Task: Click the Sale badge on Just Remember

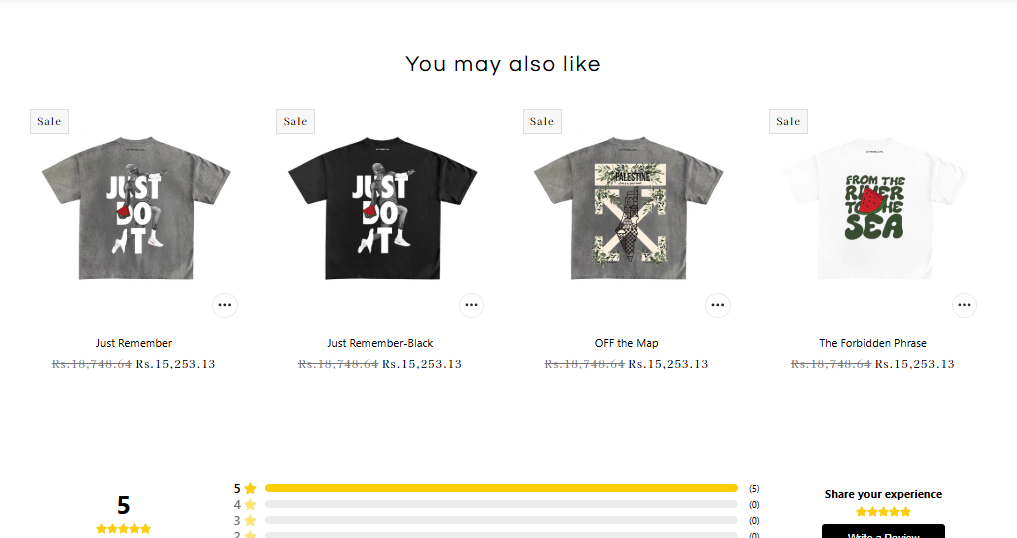Action: [49, 121]
